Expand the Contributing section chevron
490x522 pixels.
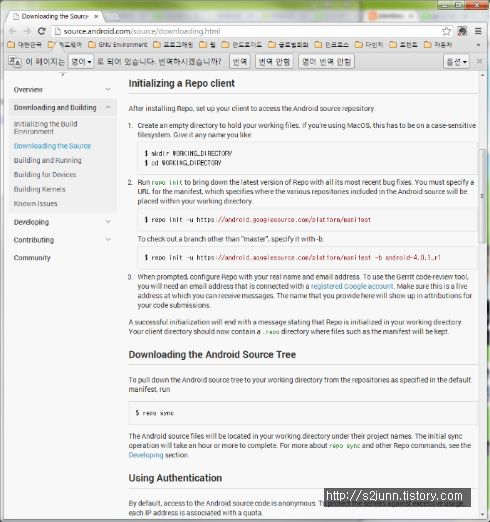tap(108, 239)
